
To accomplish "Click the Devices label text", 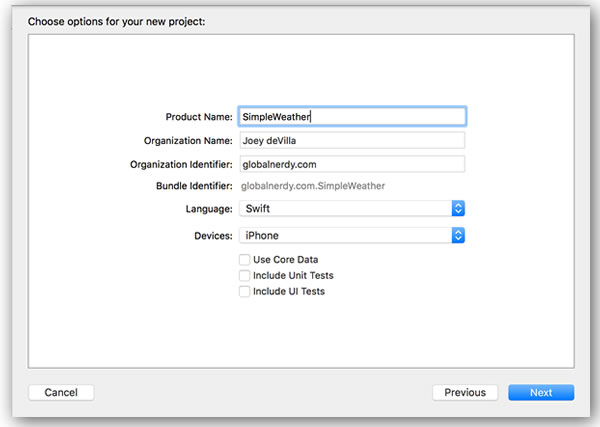I will 213,236.
